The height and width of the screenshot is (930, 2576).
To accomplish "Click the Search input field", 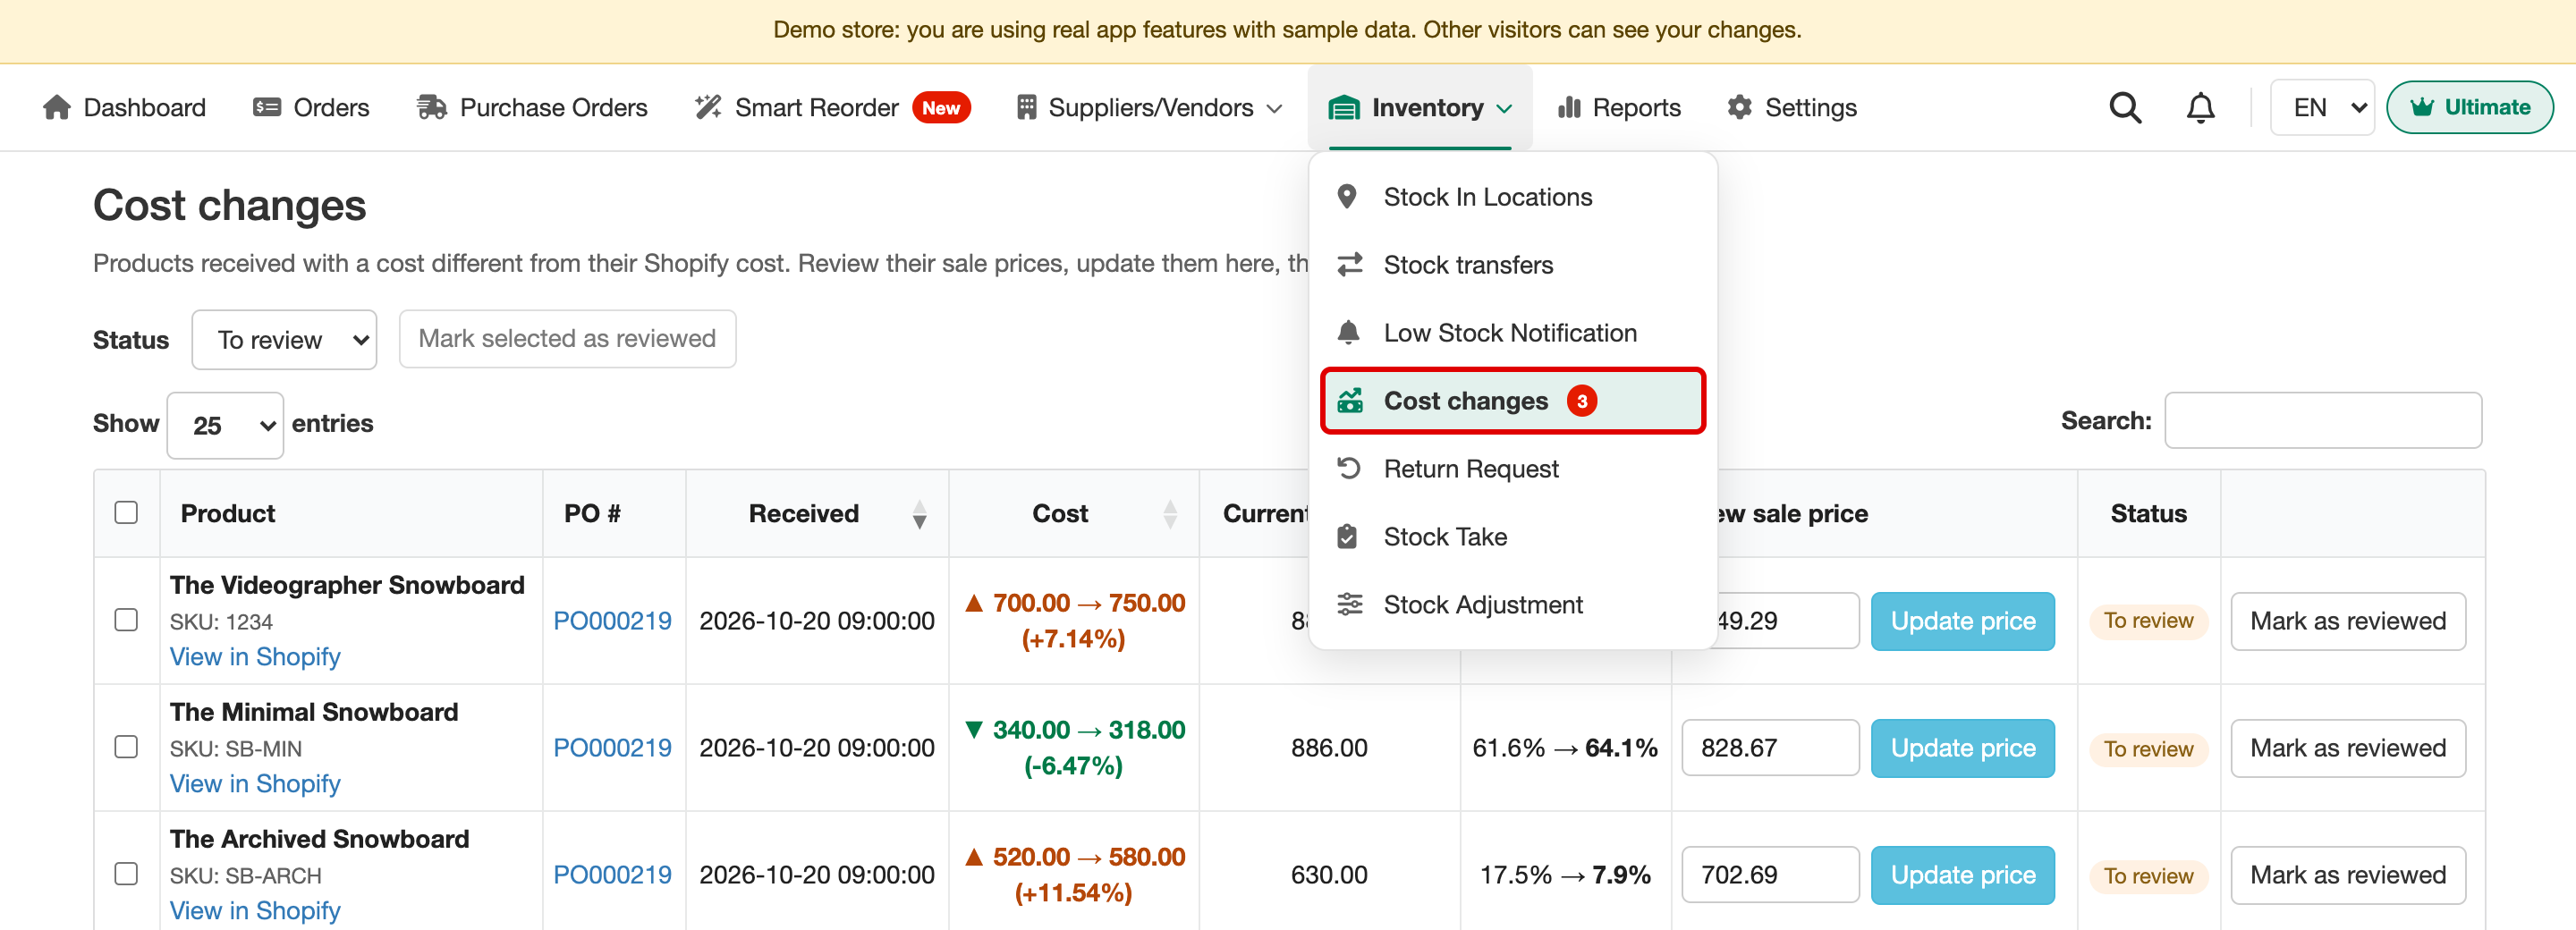I will point(2322,421).
